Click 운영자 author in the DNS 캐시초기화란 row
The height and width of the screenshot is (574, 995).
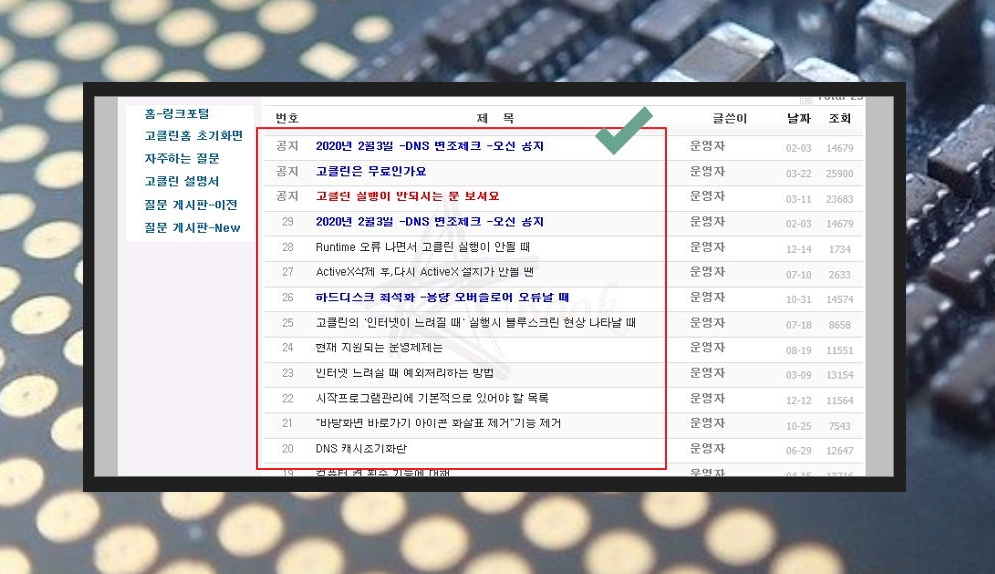(x=708, y=448)
